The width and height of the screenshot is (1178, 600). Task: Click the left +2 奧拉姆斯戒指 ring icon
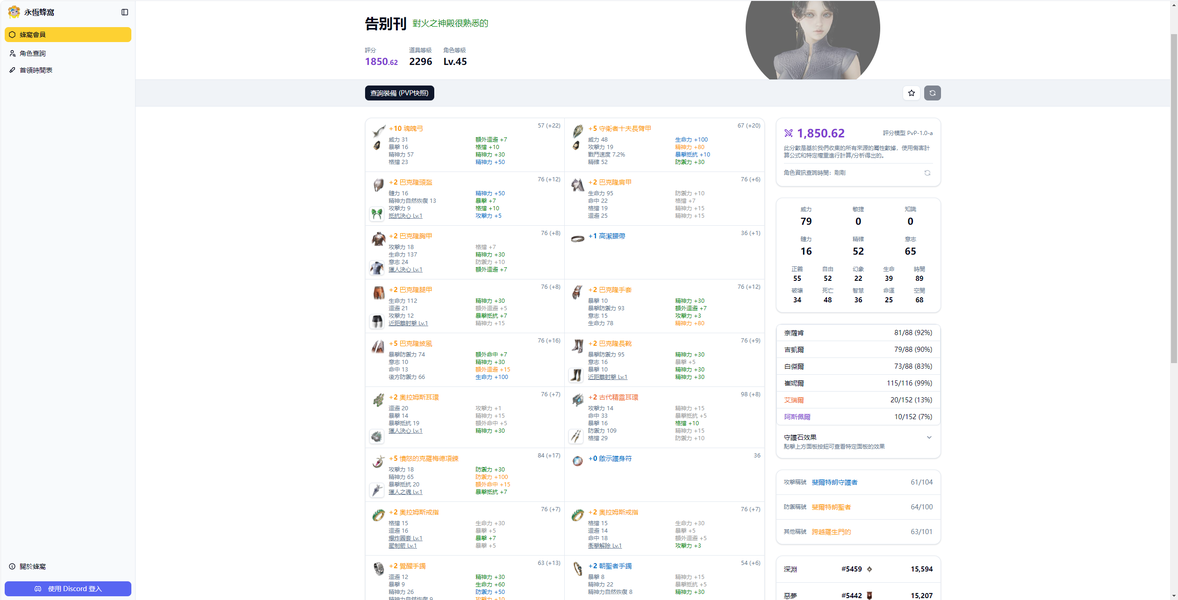pyautogui.click(x=378, y=515)
